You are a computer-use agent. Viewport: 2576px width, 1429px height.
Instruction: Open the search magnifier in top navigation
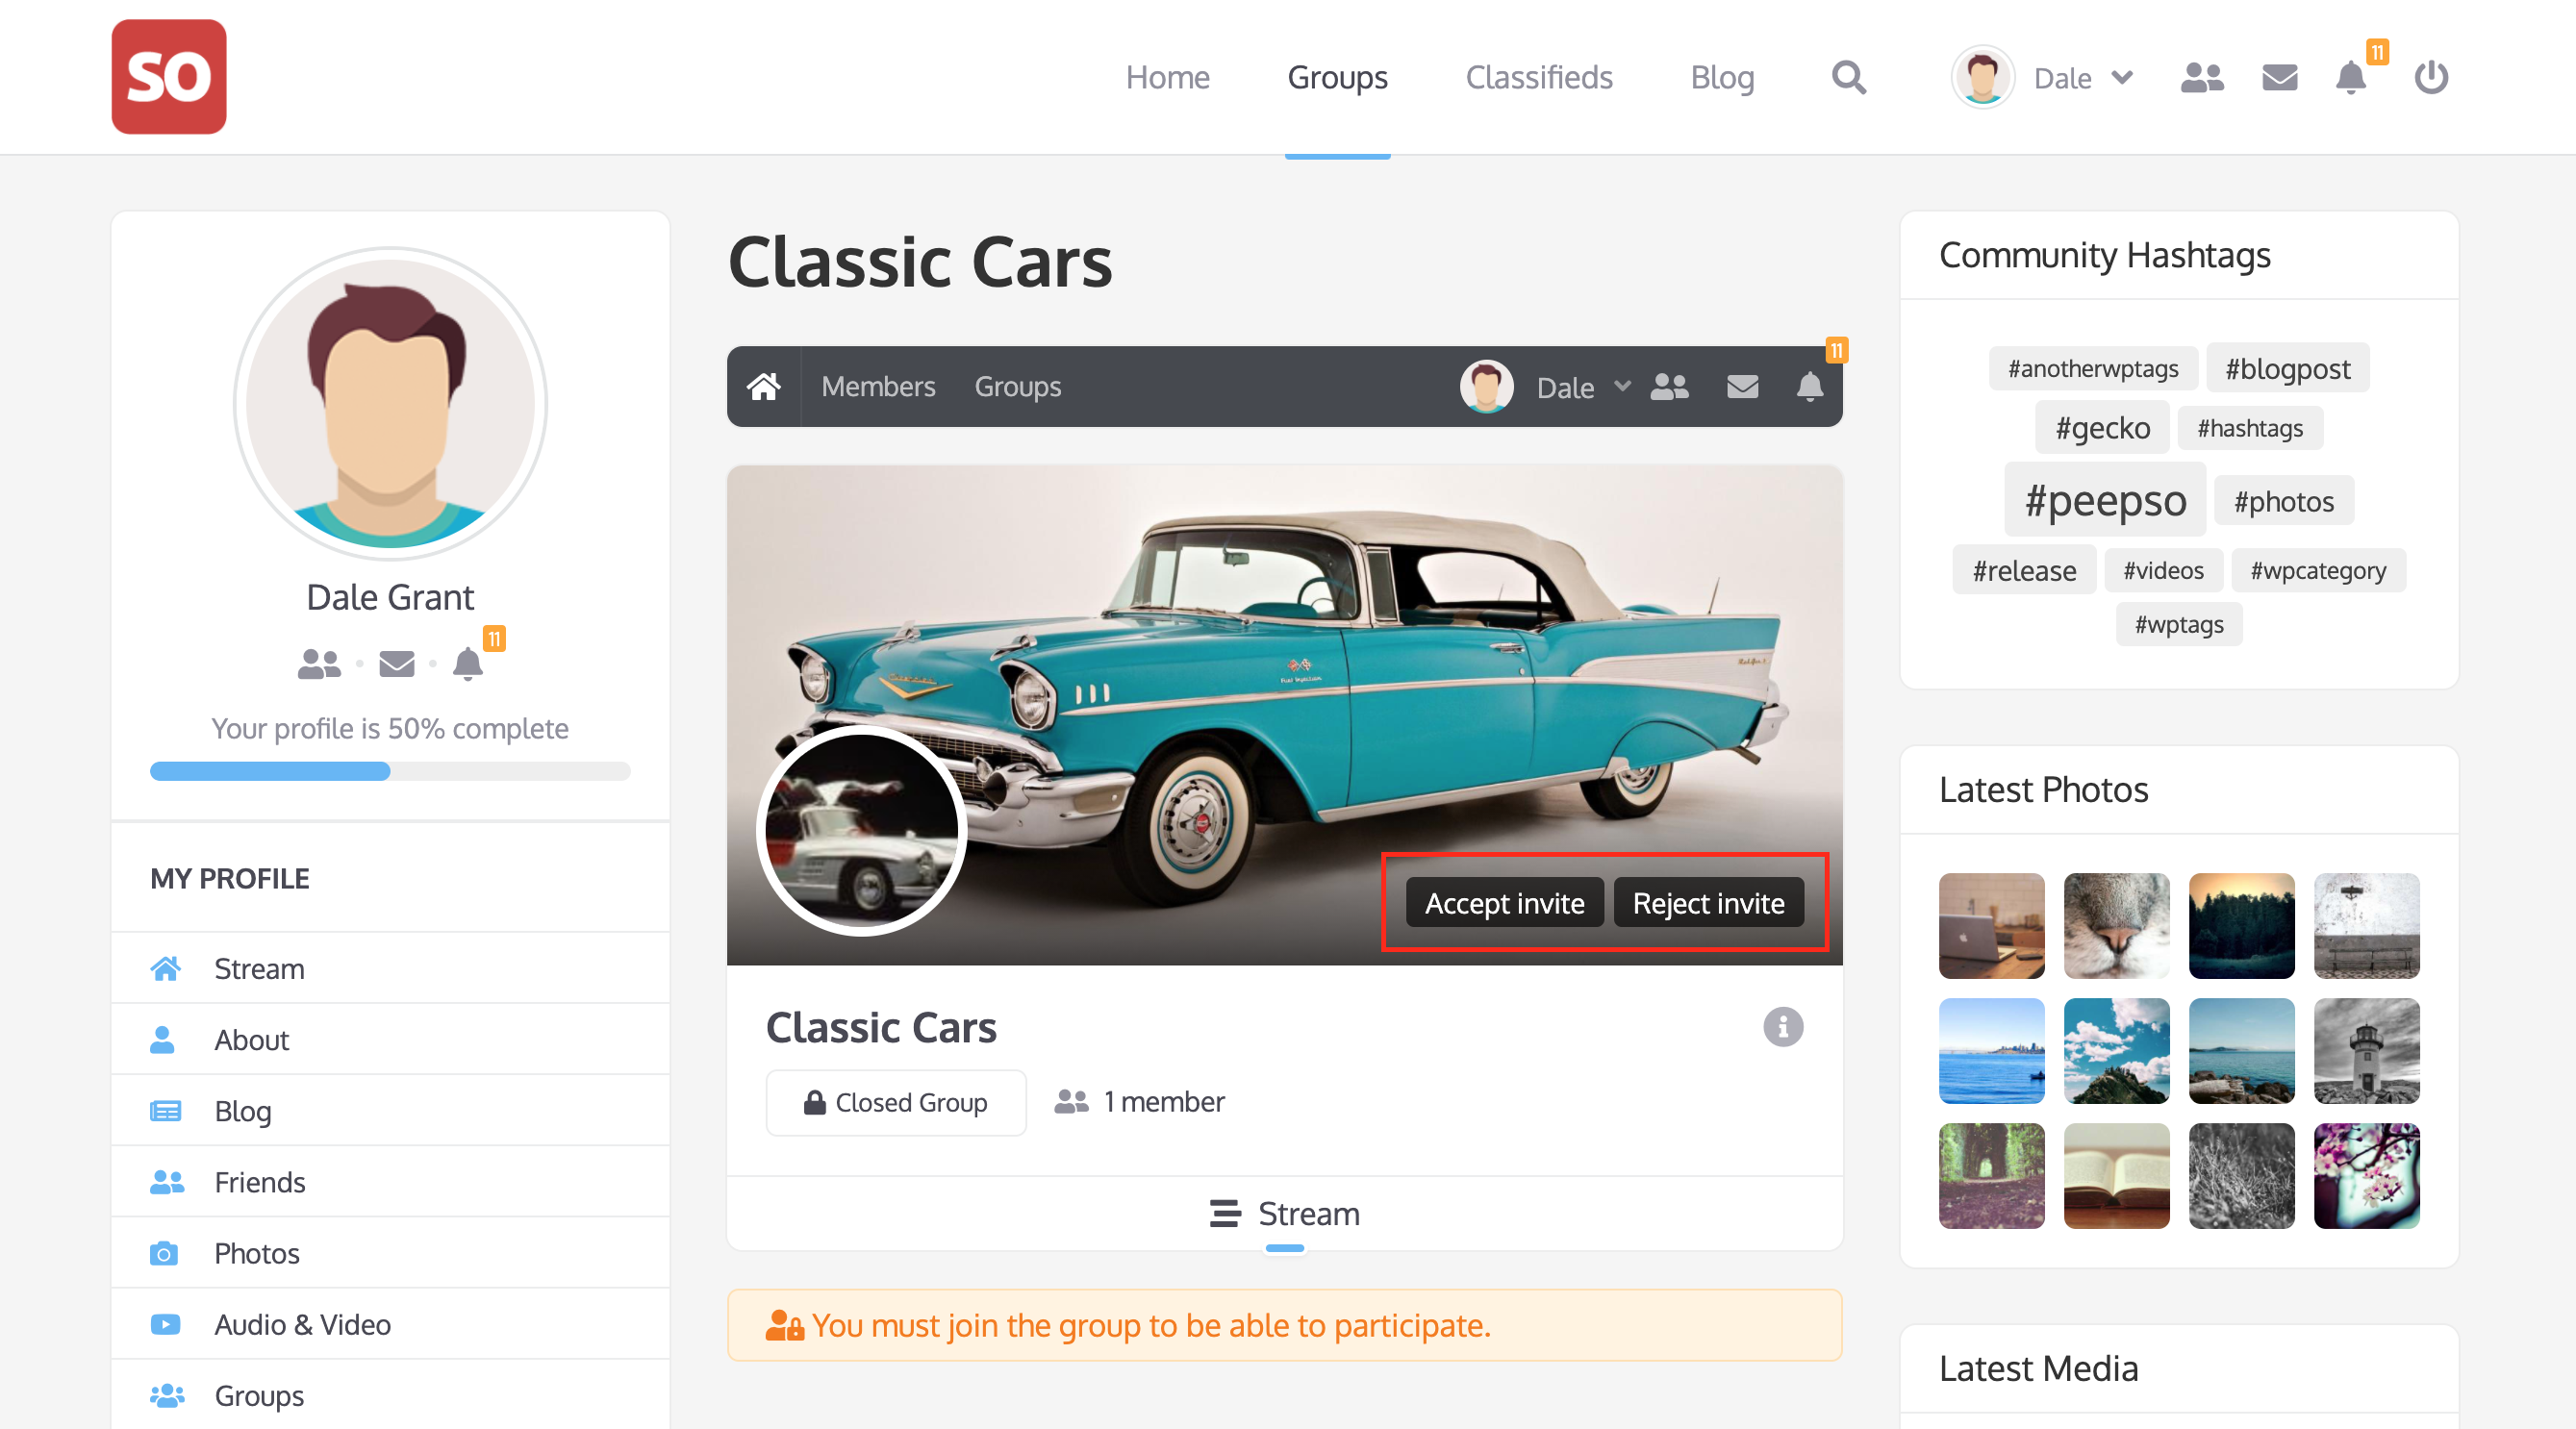click(1848, 77)
